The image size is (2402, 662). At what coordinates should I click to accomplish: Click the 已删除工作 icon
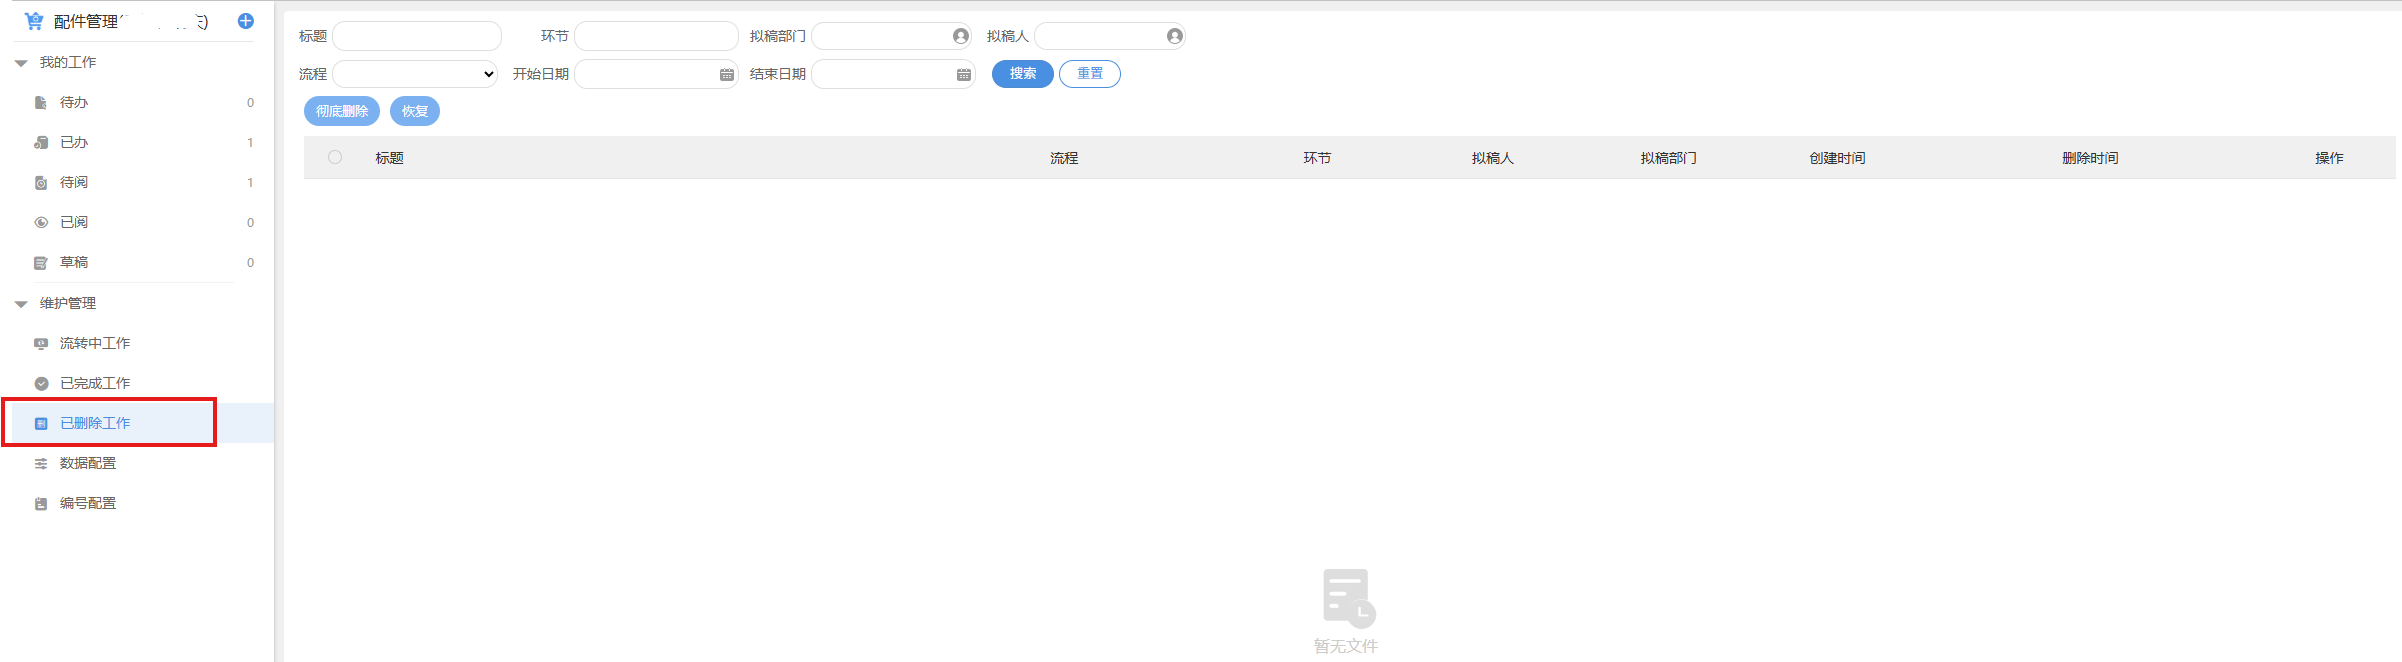tap(41, 423)
